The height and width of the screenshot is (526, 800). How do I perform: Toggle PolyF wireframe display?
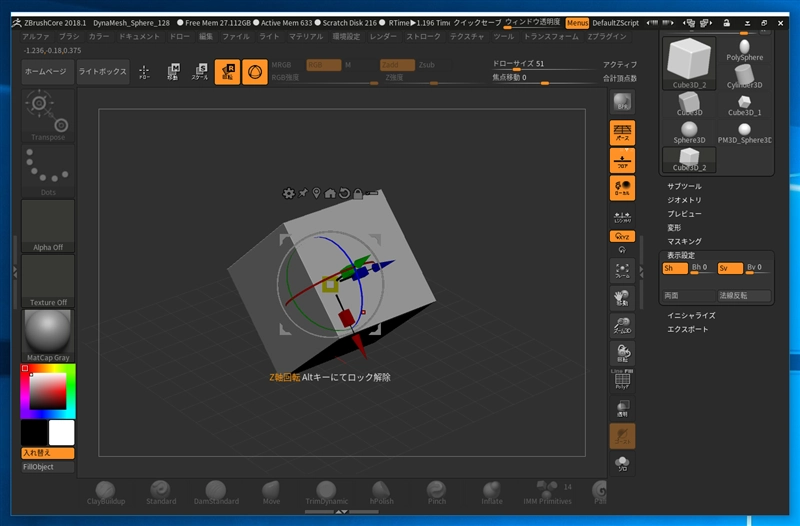tap(622, 380)
